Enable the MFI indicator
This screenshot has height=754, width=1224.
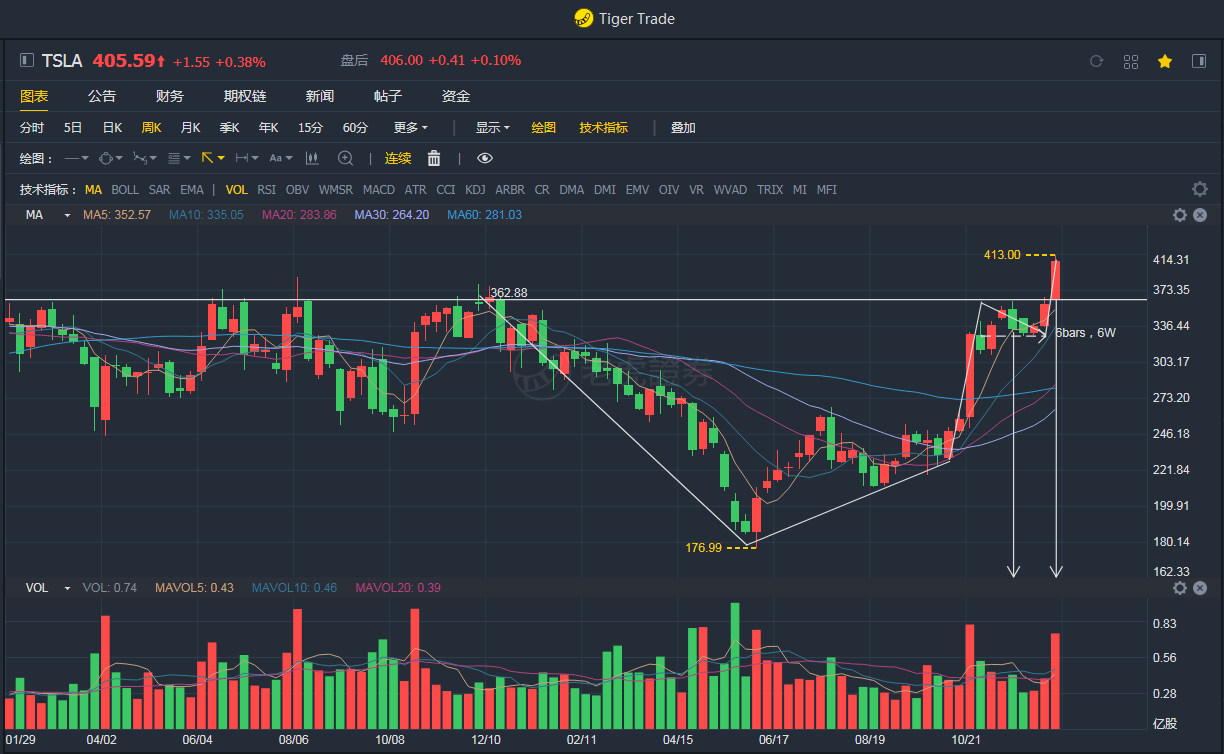click(827, 189)
